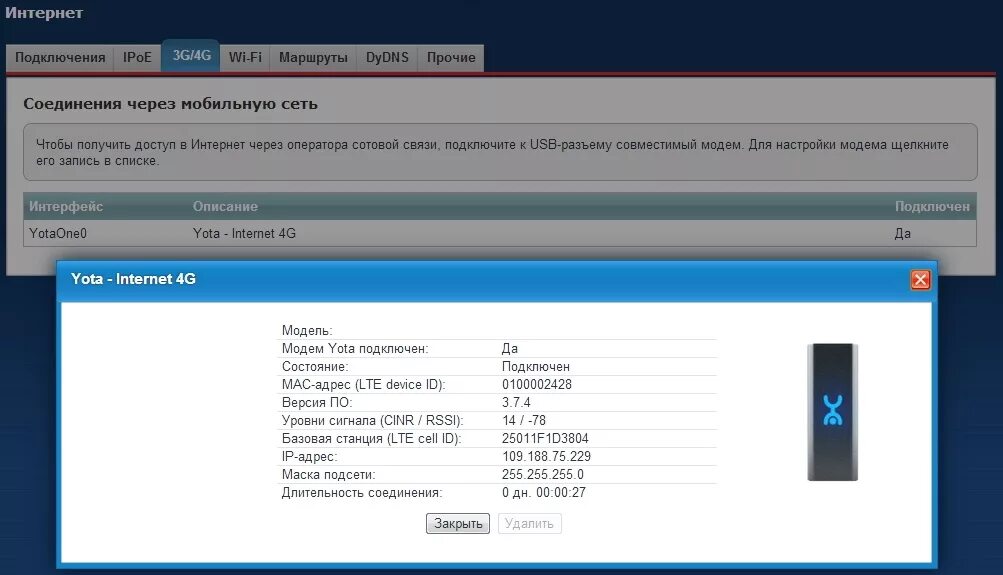Click the Да value in connections table
Screen dimensions: 1003x575
(x=903, y=233)
